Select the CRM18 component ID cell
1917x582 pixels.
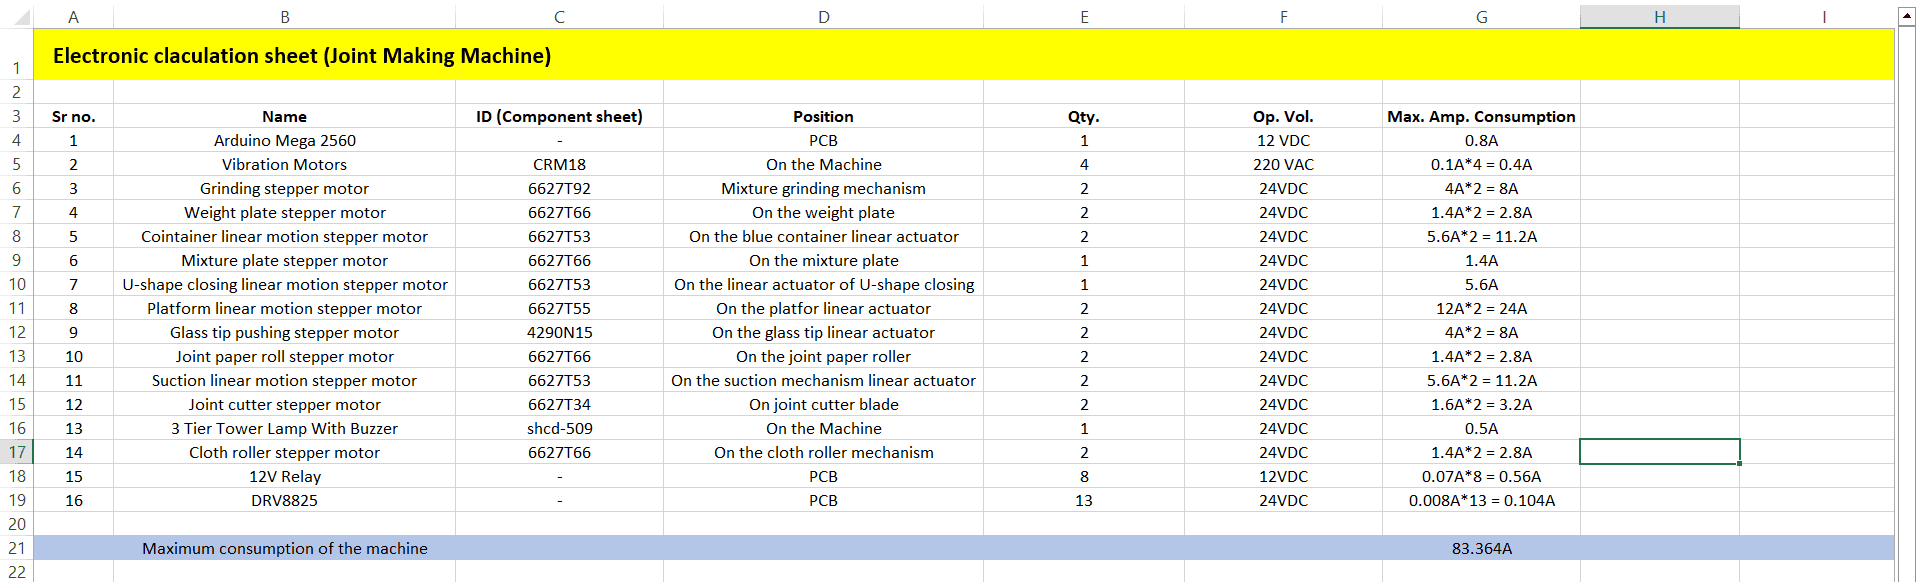[x=559, y=164]
